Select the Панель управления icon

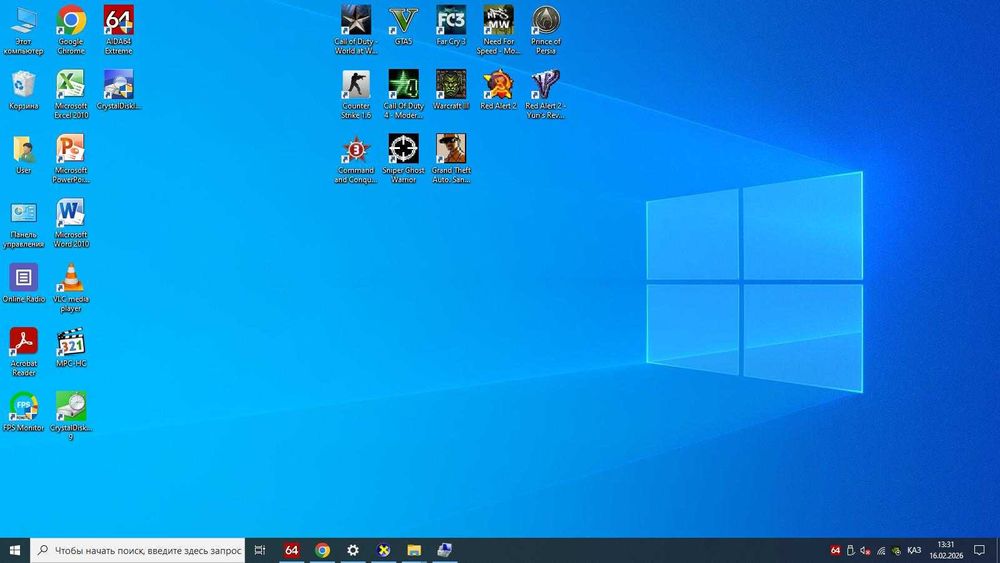[24, 223]
